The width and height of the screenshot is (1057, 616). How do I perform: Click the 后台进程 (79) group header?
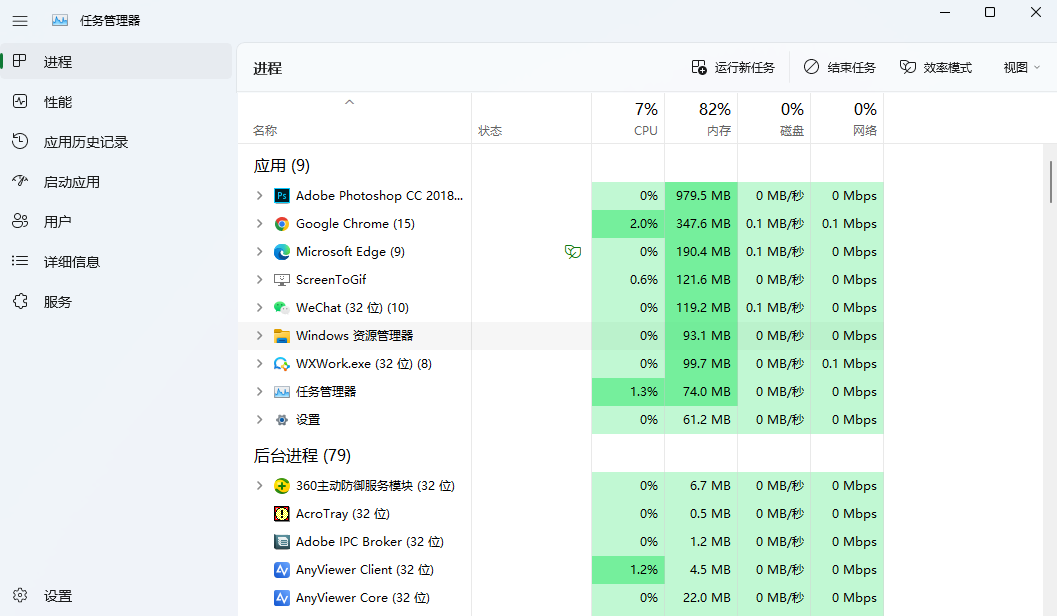pos(302,456)
